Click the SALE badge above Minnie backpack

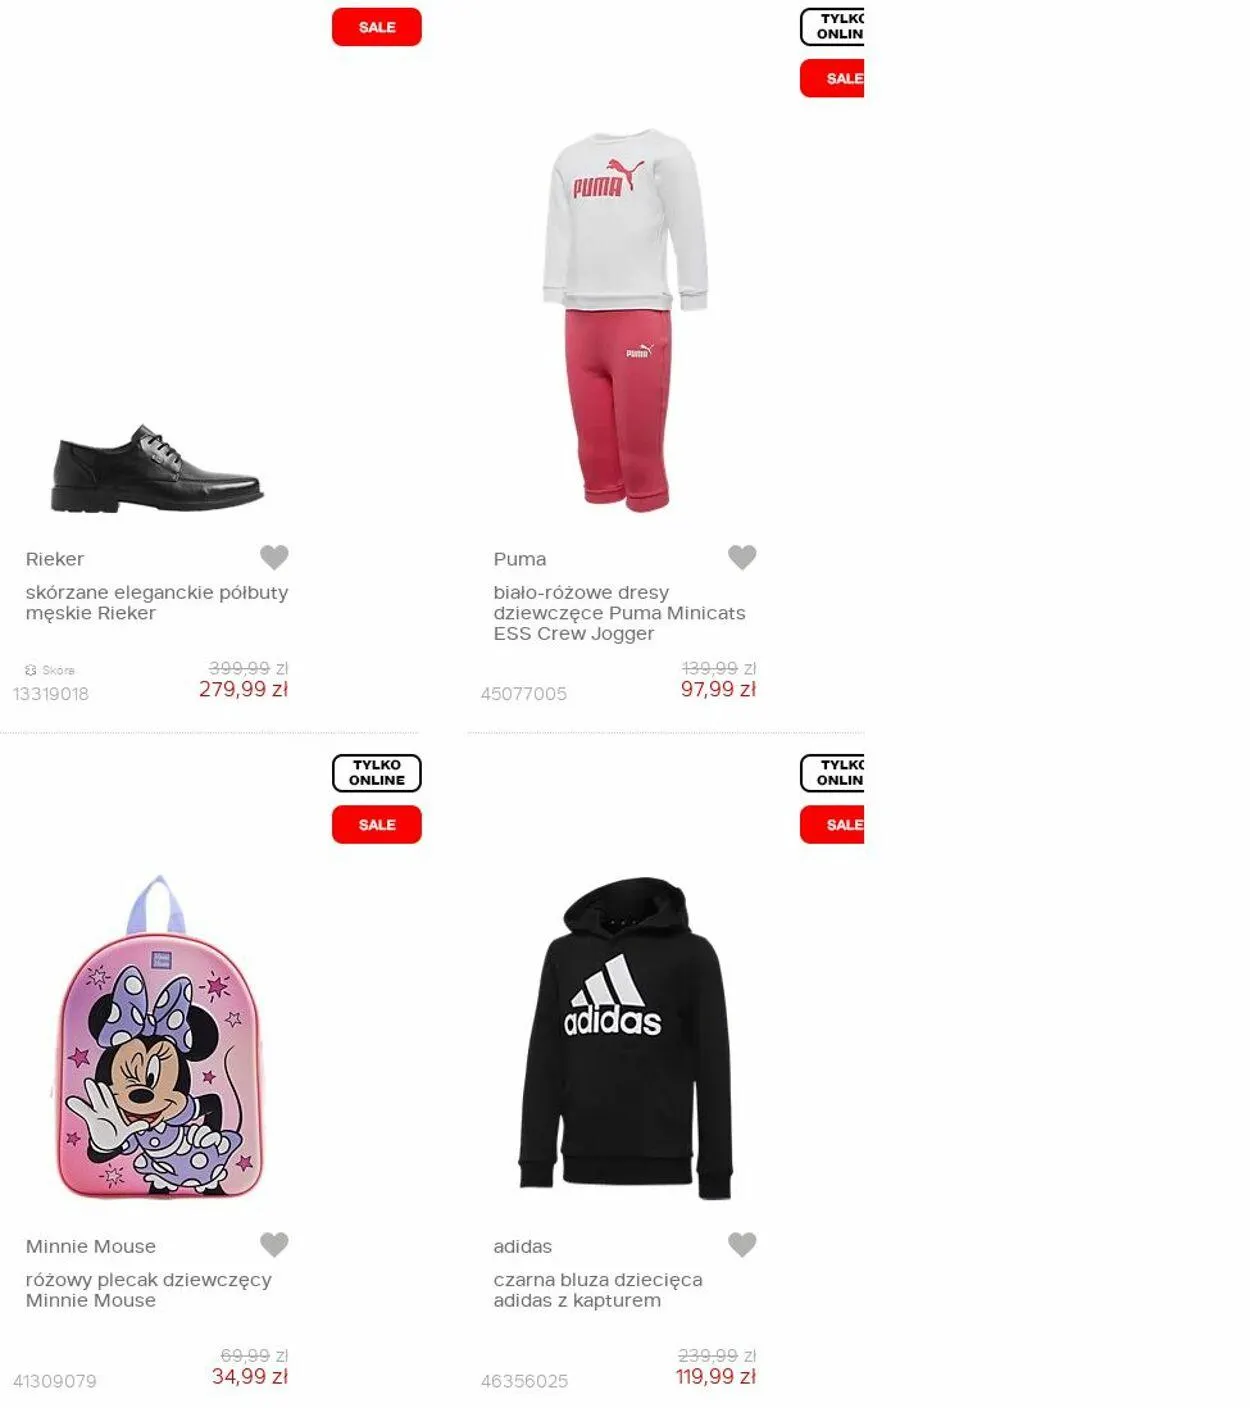tap(377, 825)
